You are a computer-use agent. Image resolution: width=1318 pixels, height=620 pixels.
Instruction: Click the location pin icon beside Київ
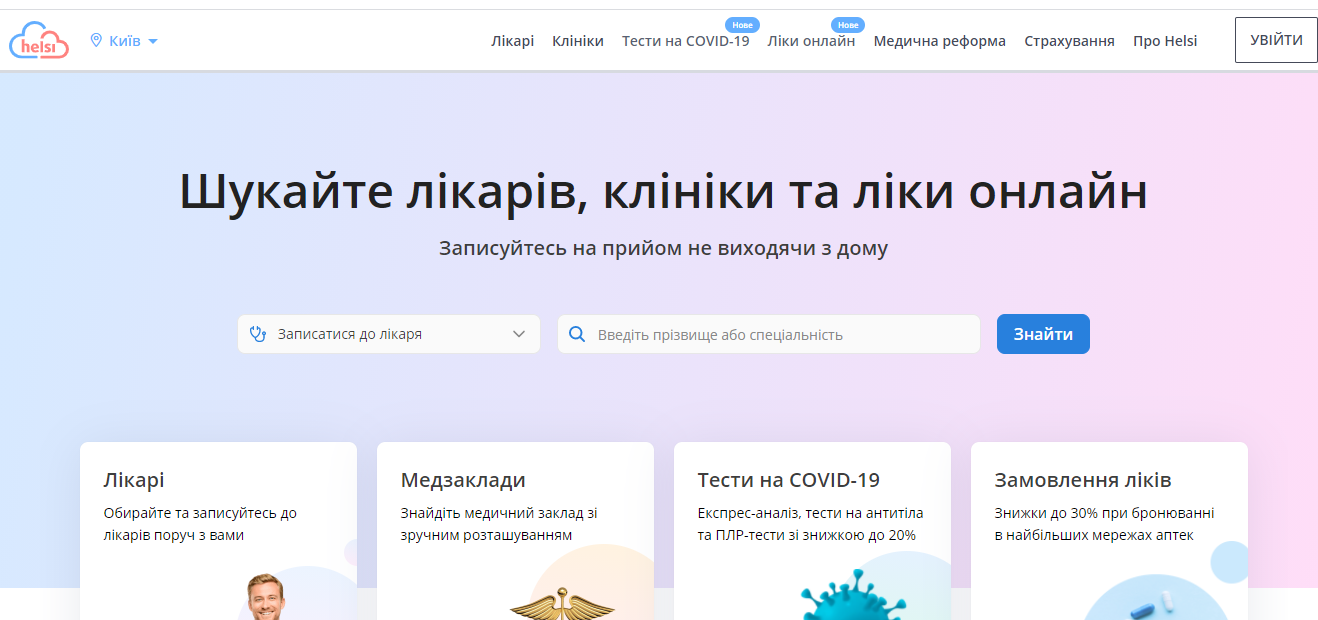(x=96, y=40)
